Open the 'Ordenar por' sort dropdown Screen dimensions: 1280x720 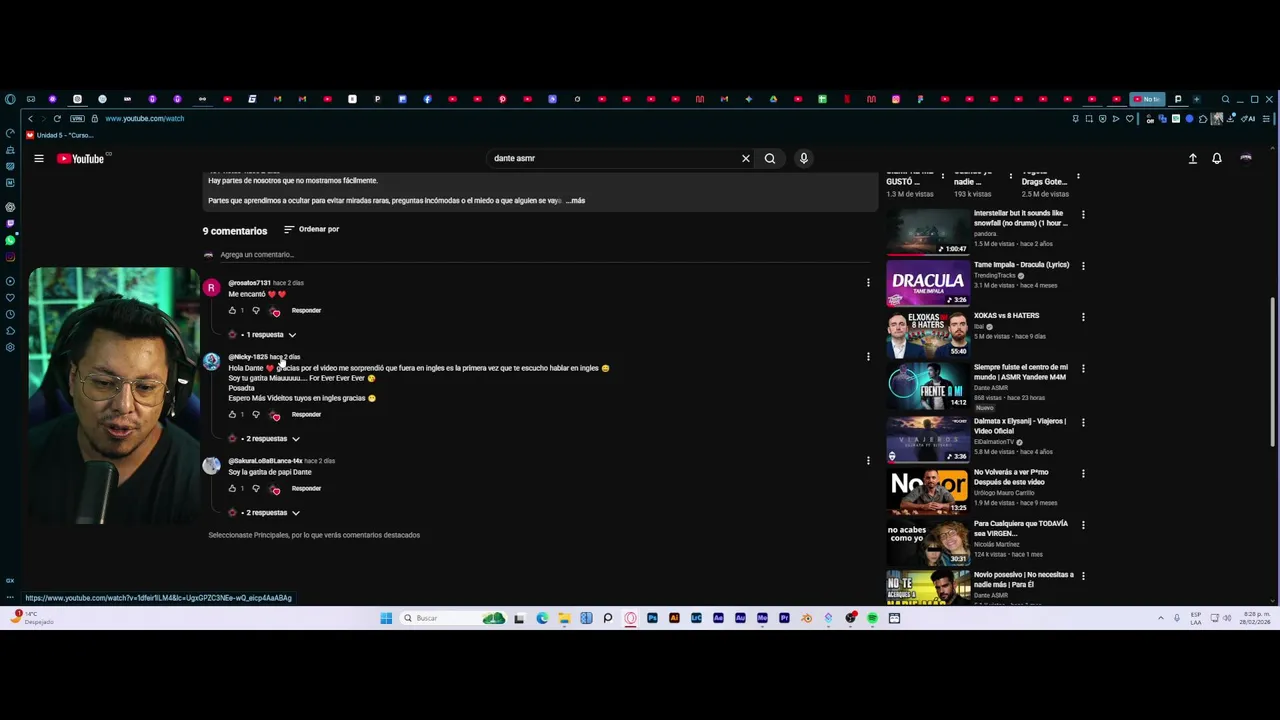tap(311, 229)
